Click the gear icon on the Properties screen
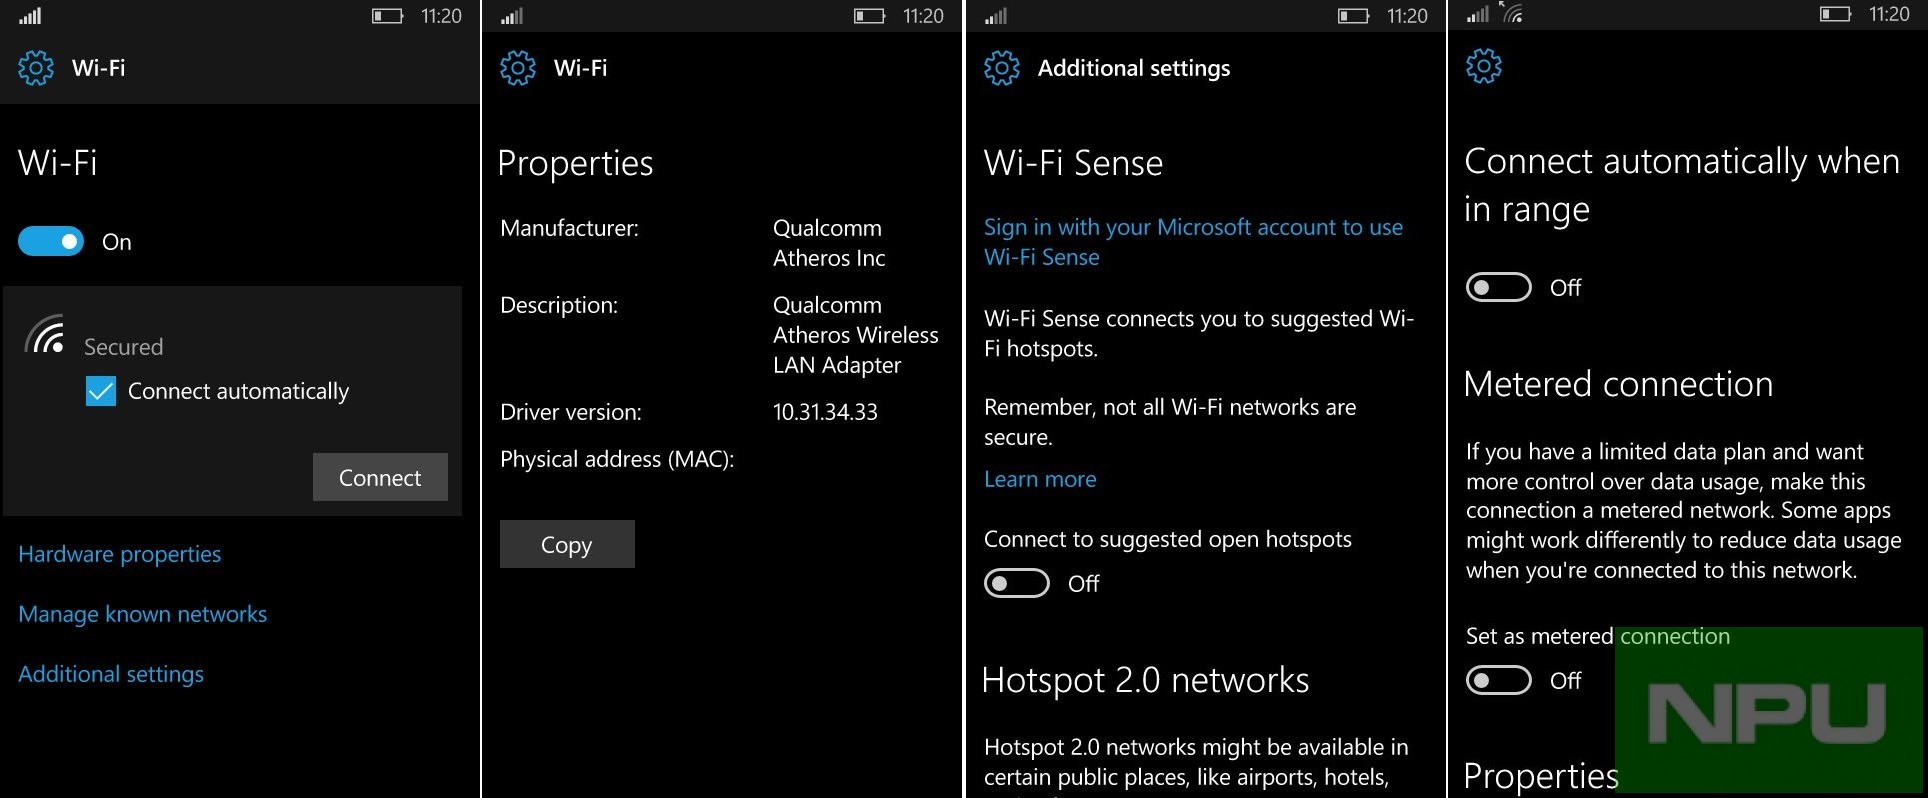Image resolution: width=1928 pixels, height=798 pixels. coord(518,68)
